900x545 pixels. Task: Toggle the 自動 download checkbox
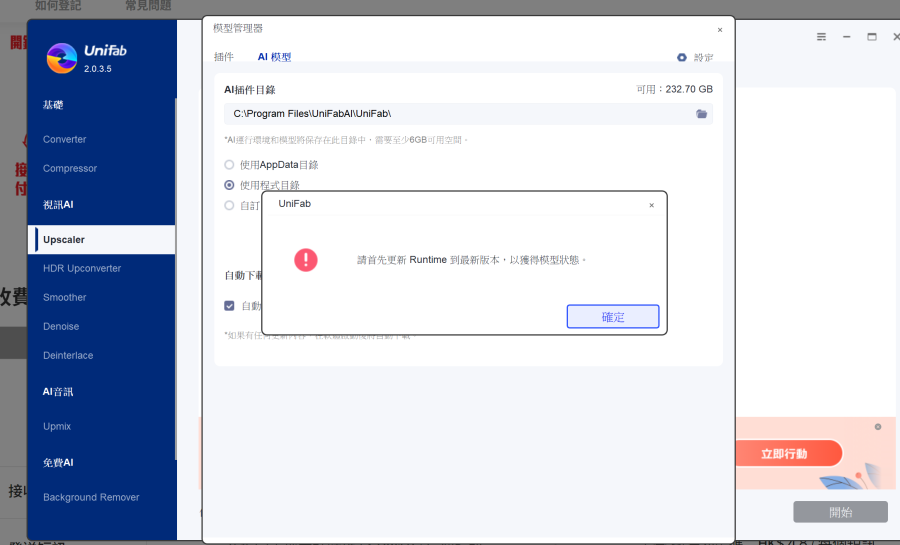click(229, 306)
